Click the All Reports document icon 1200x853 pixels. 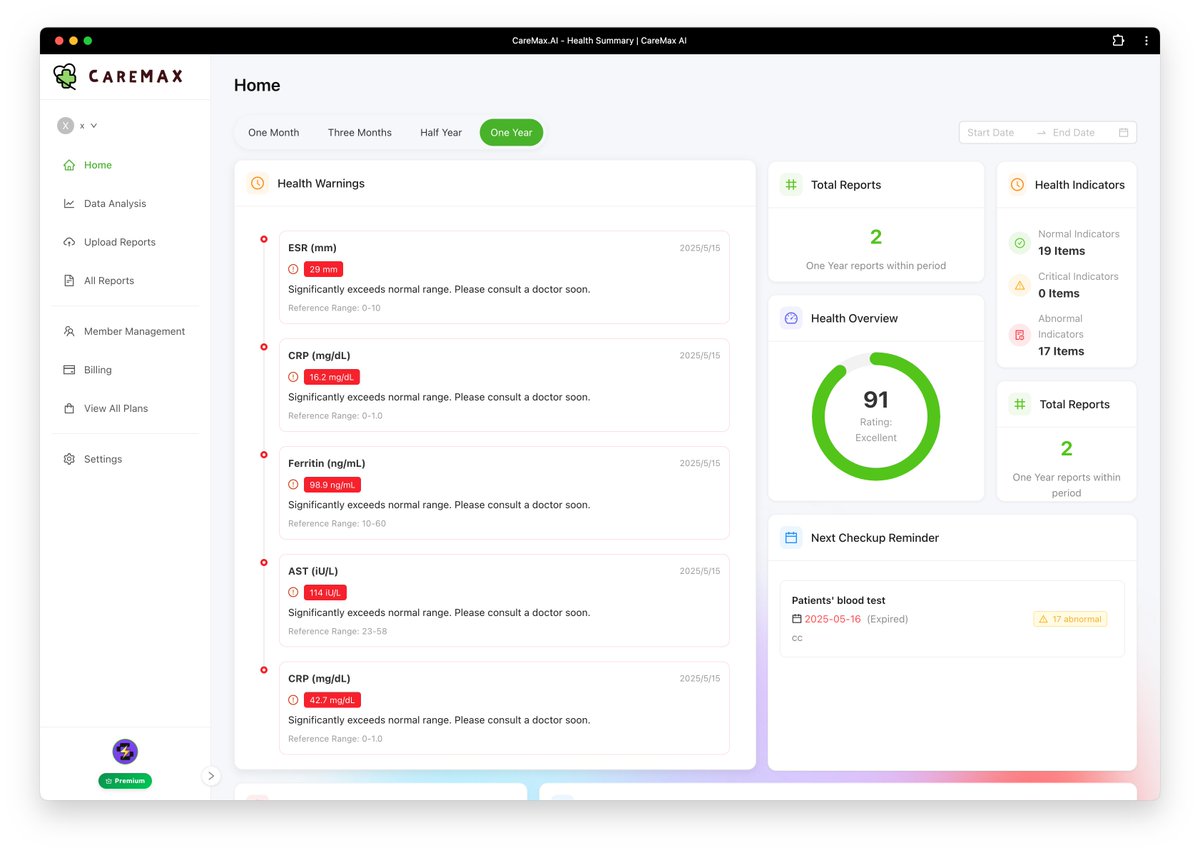tap(69, 281)
